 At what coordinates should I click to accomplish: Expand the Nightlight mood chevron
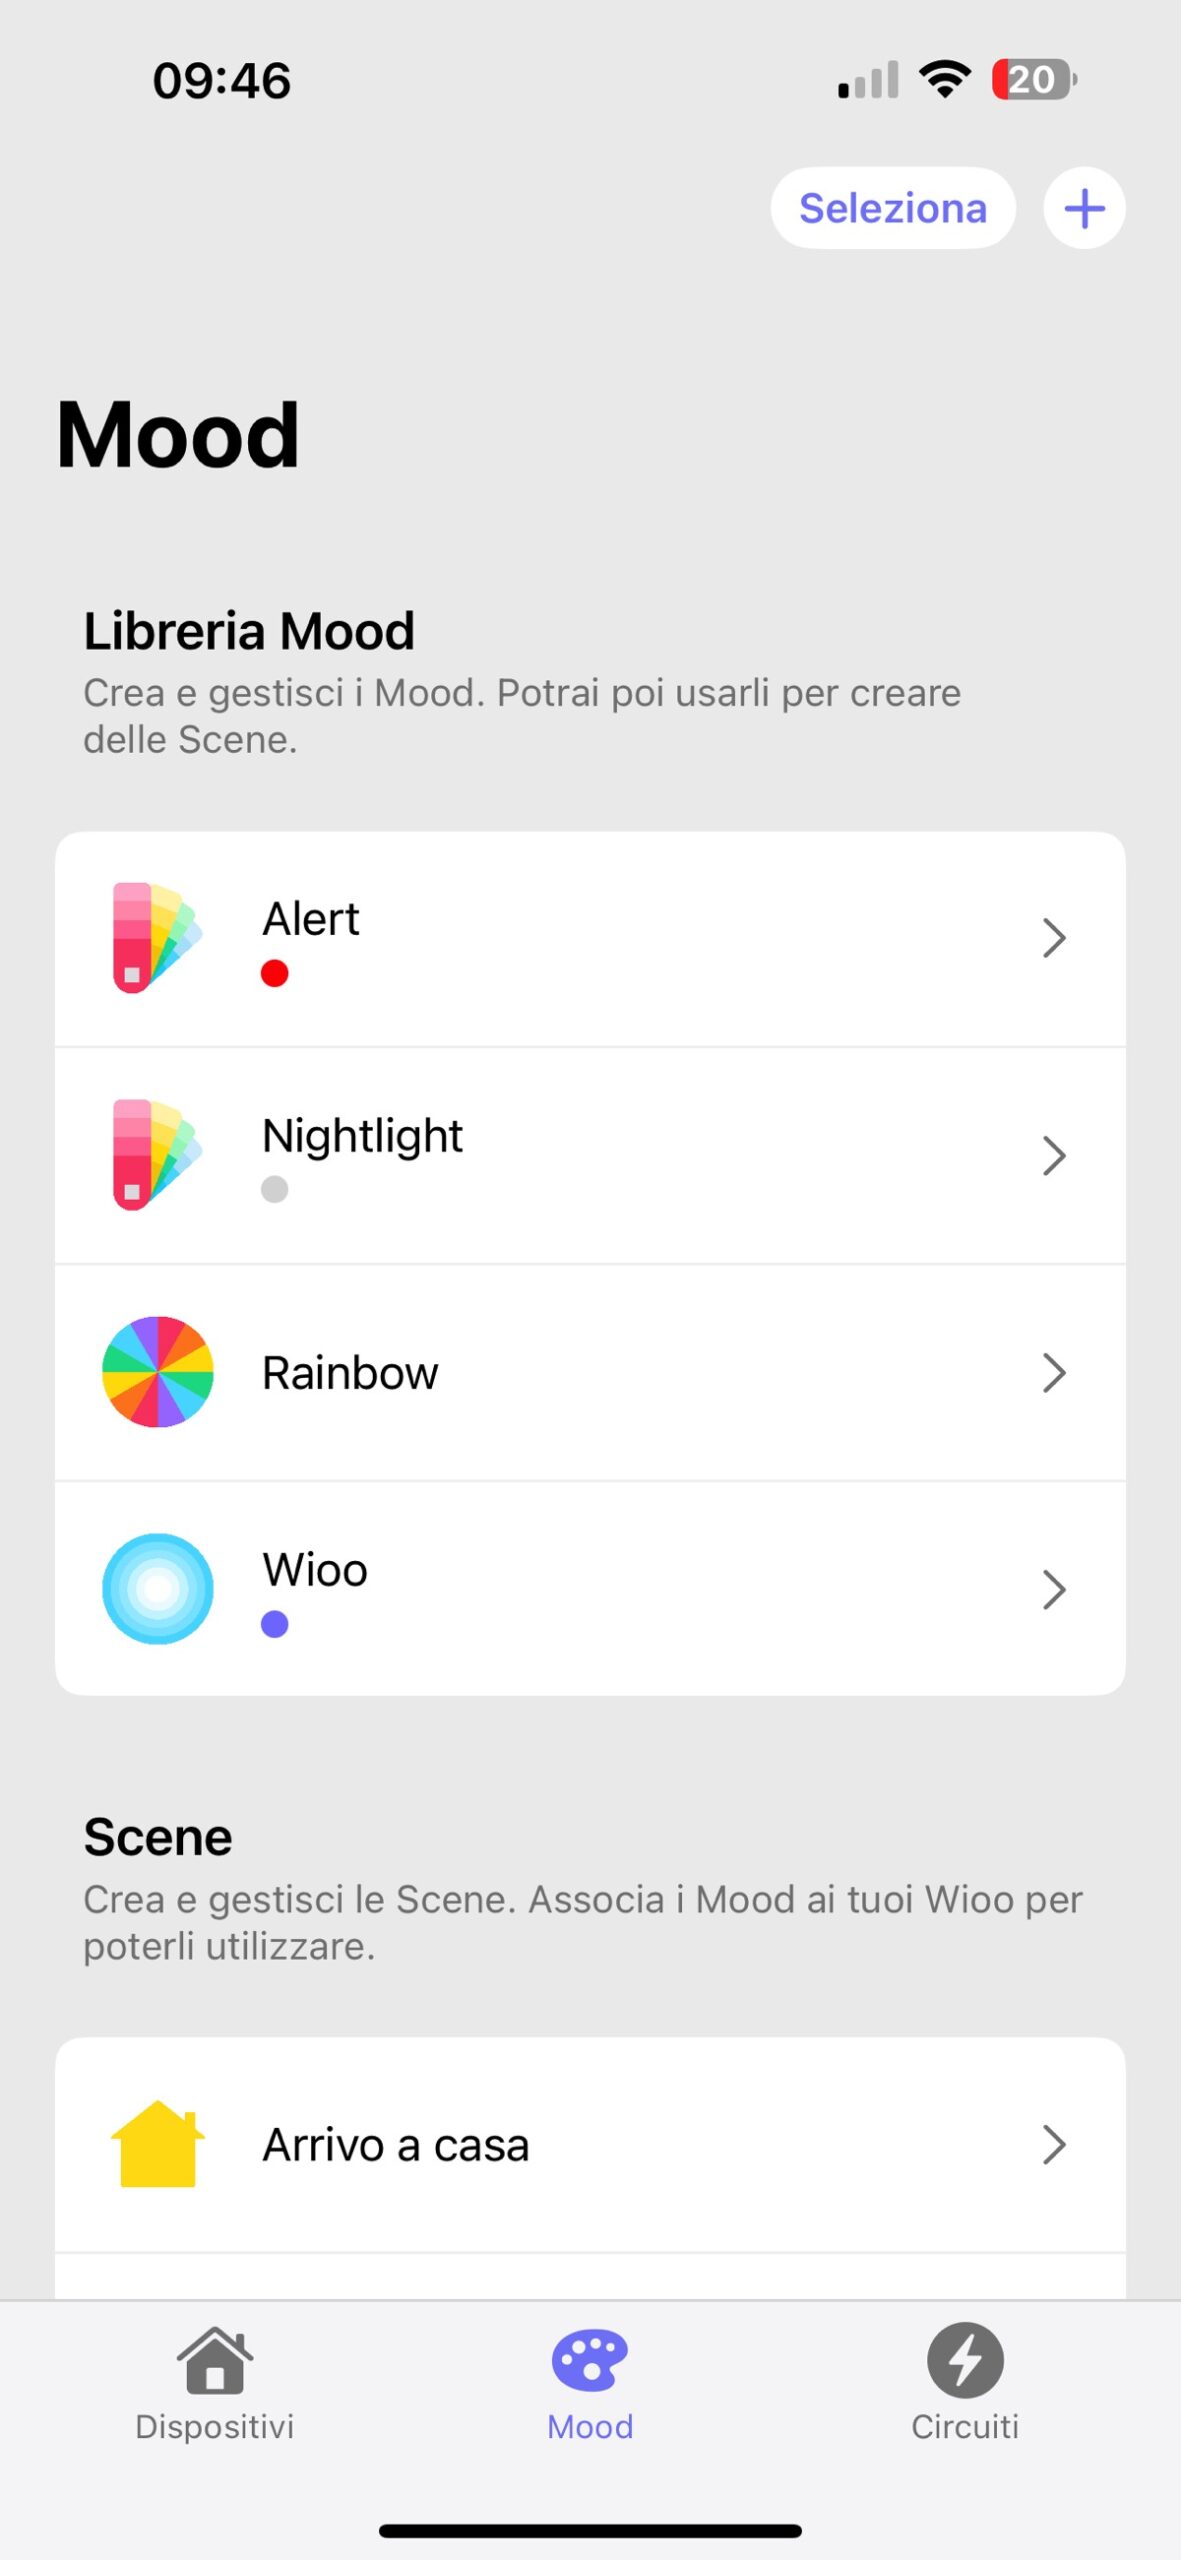click(x=1054, y=1155)
